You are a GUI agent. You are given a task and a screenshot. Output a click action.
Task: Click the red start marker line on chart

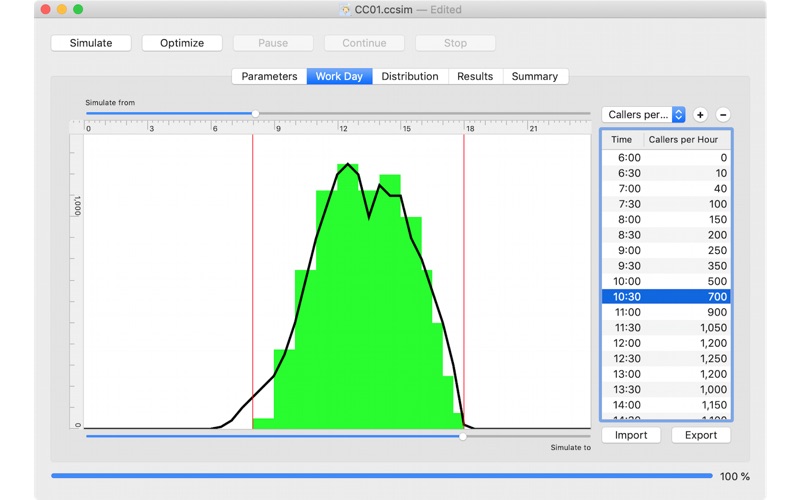(x=253, y=281)
